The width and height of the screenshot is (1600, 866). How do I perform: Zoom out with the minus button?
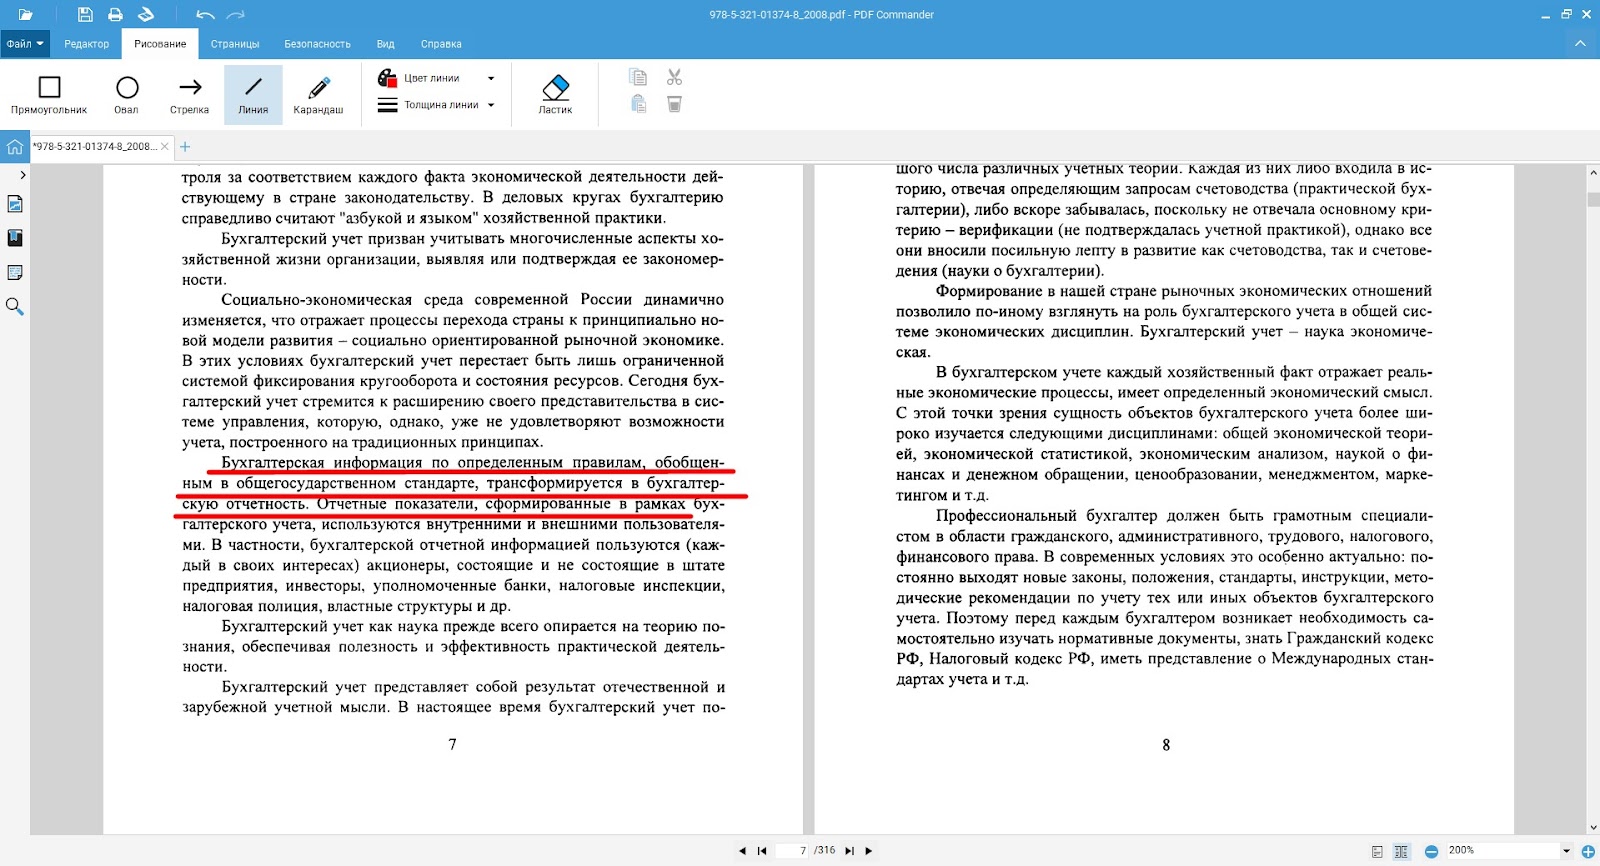pyautogui.click(x=1431, y=852)
